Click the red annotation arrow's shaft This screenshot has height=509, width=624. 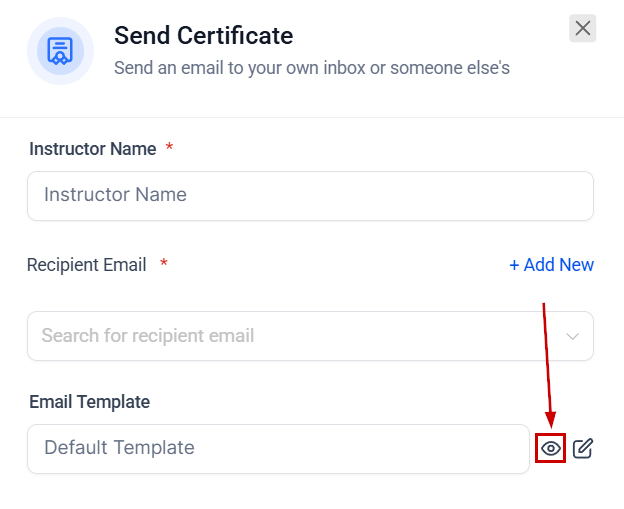tap(546, 360)
